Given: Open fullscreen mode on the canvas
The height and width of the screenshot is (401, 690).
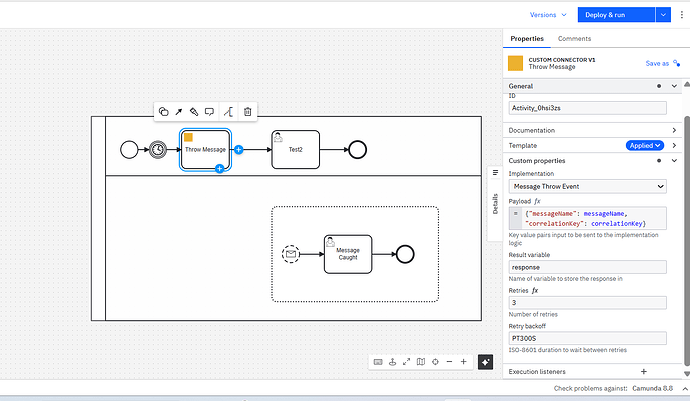Looking at the screenshot, I should coord(407,362).
